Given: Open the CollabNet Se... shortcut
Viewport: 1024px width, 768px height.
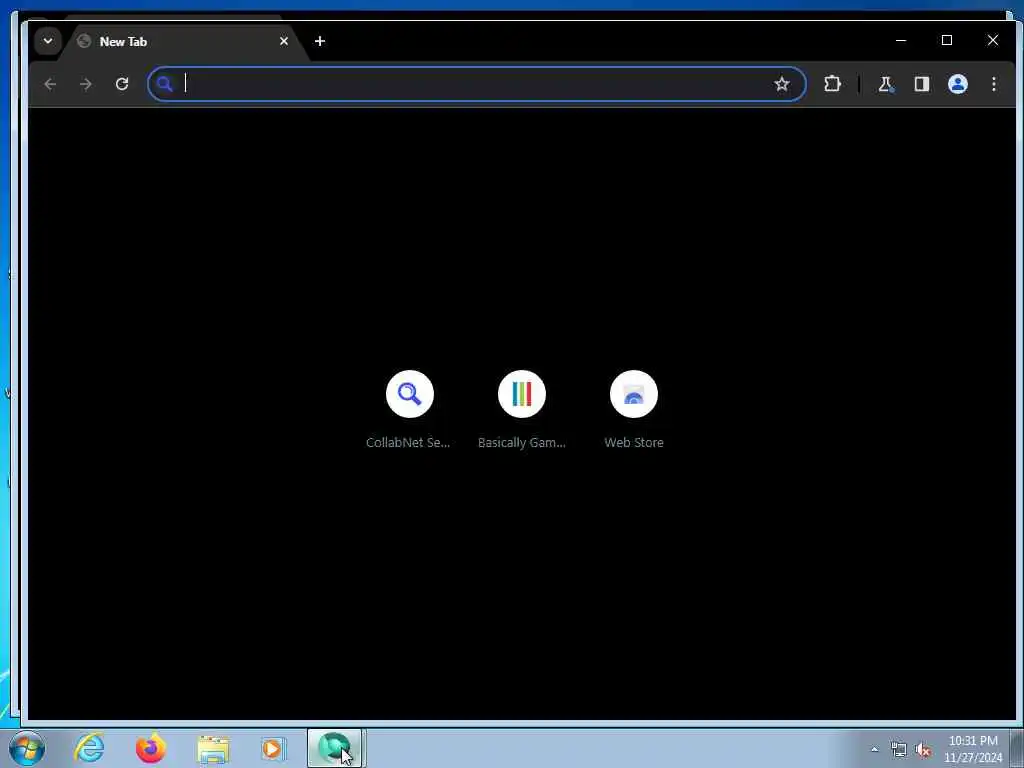Looking at the screenshot, I should click(409, 409).
